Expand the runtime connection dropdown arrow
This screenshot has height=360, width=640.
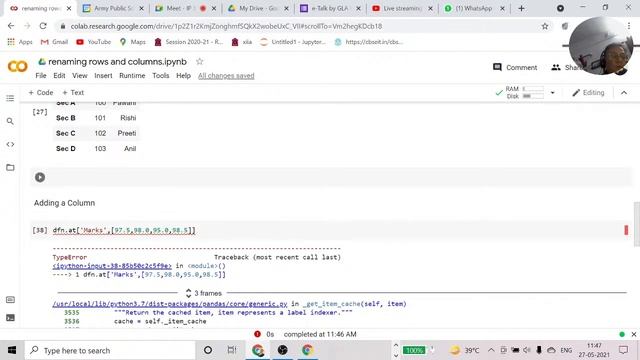click(553, 93)
